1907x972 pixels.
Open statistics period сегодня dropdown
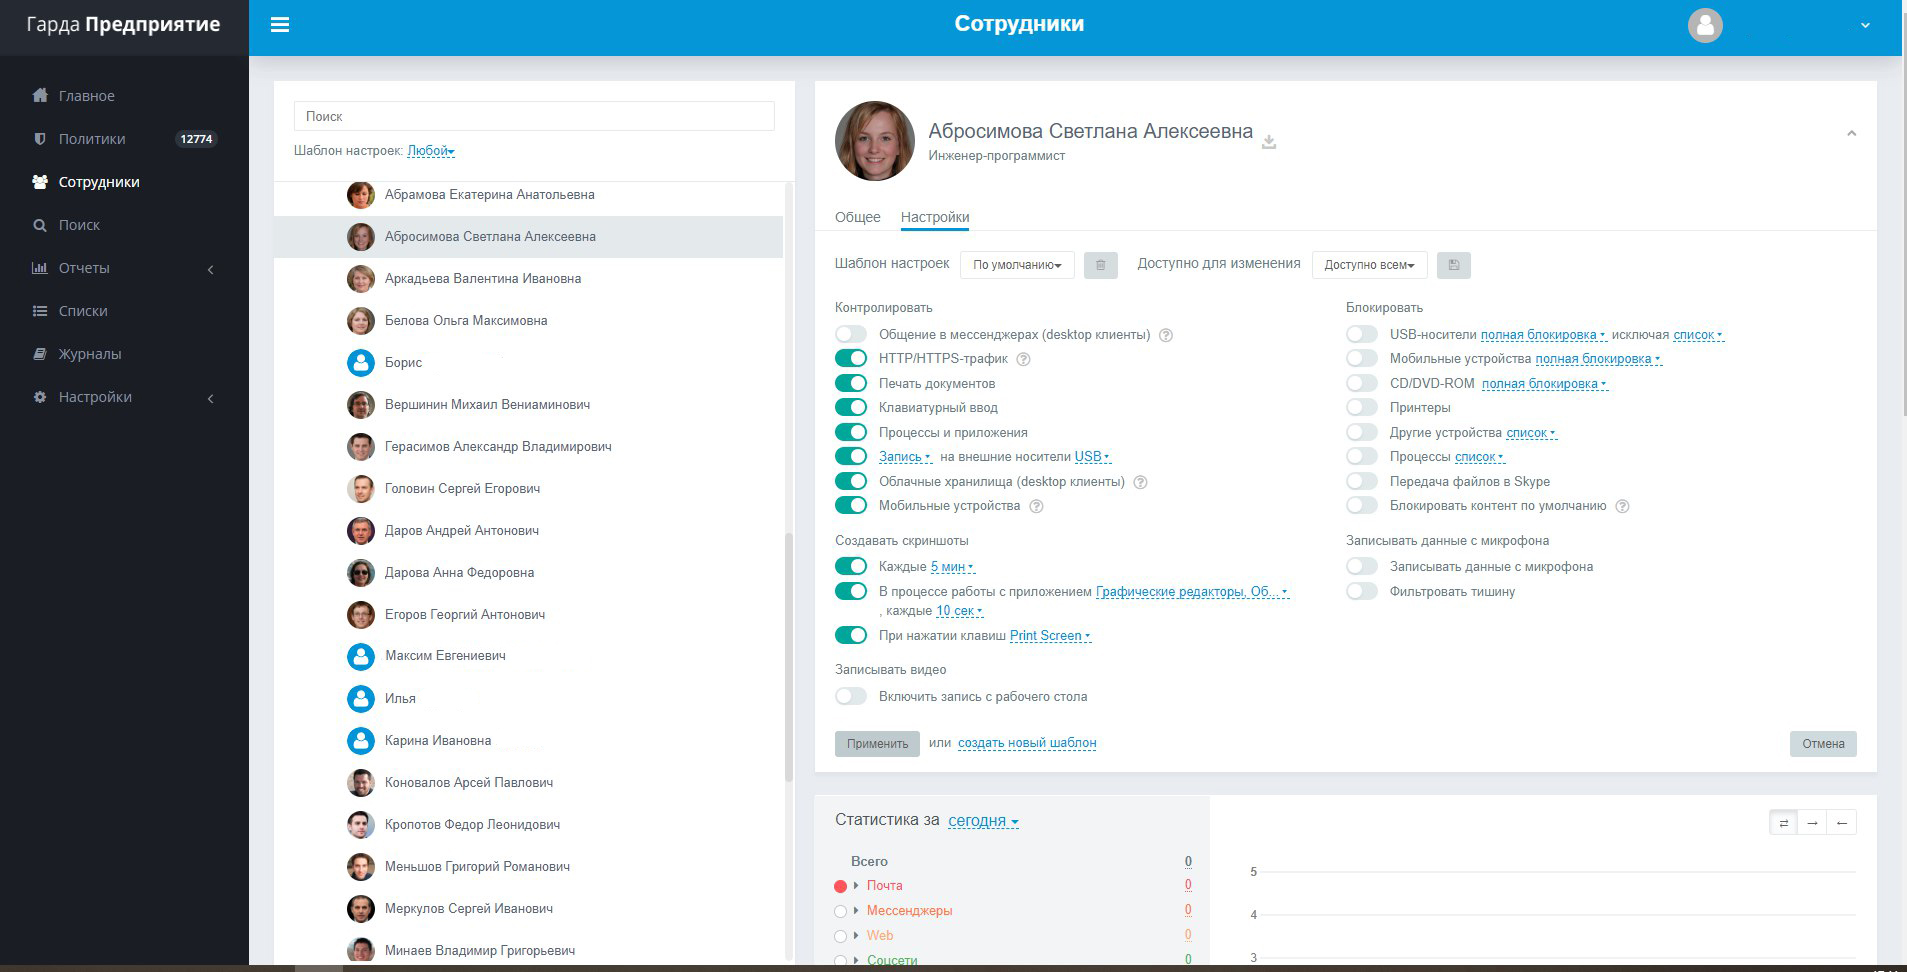[x=983, y=821]
